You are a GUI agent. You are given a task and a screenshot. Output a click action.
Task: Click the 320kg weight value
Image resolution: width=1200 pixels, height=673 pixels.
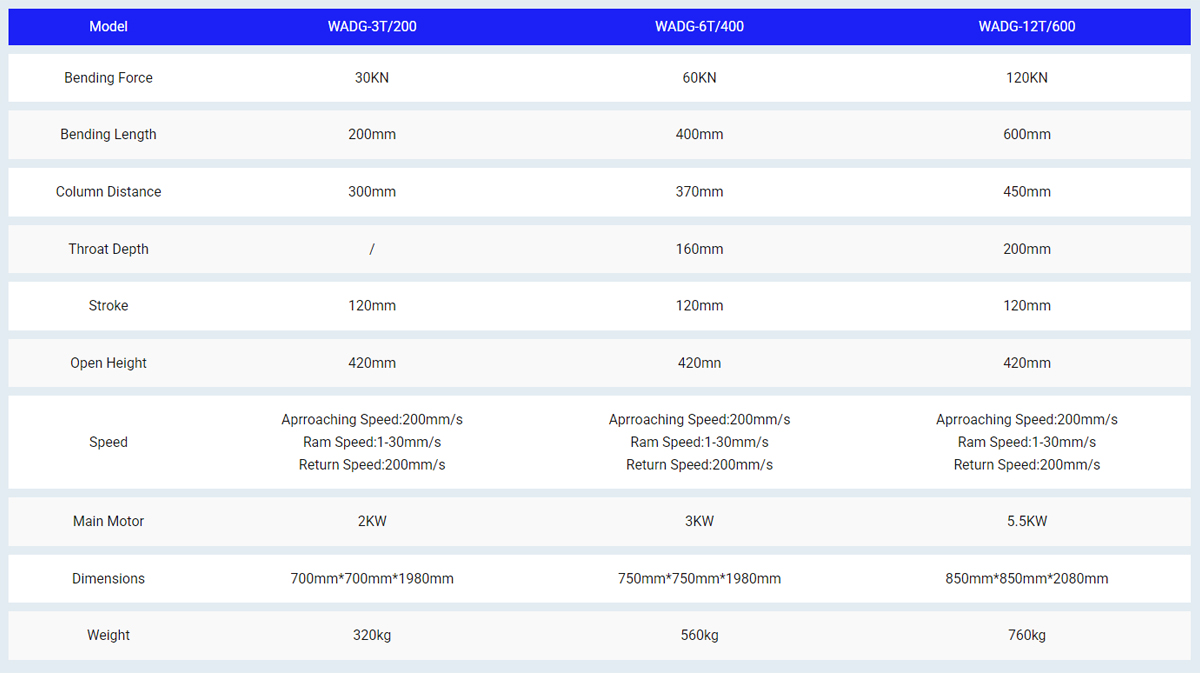[x=371, y=635]
